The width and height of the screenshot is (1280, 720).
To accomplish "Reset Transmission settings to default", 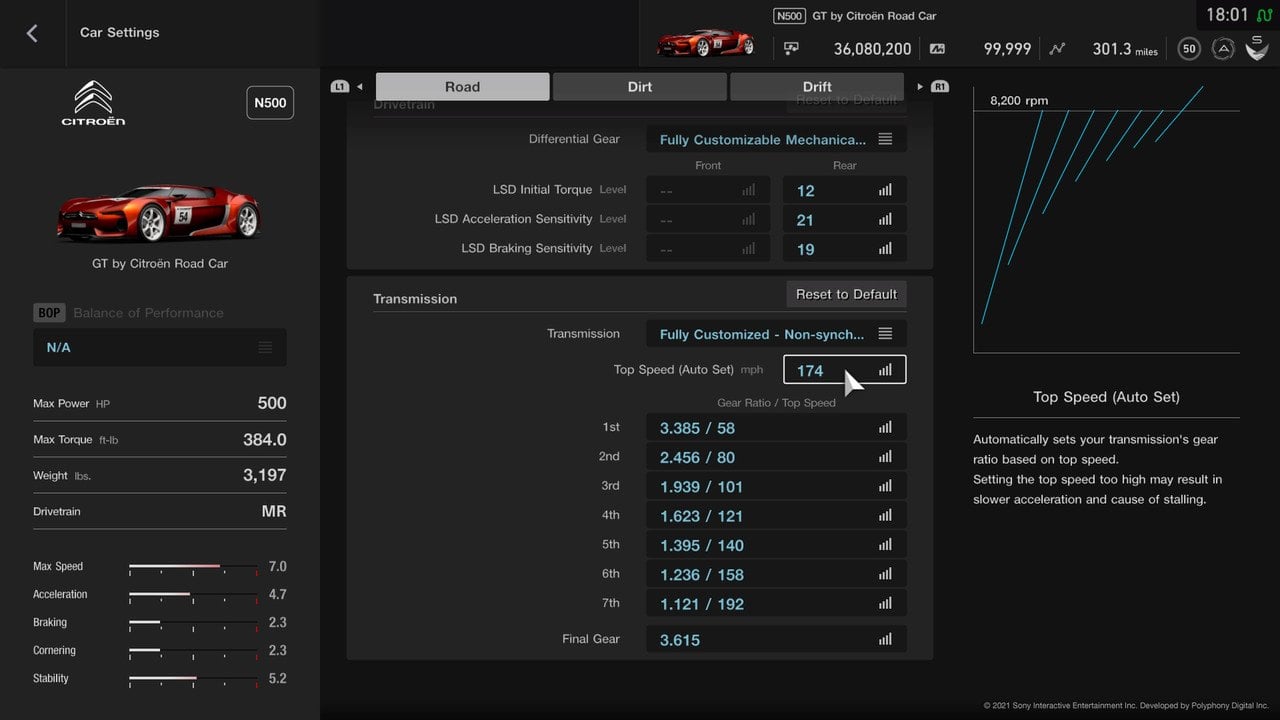I will pos(846,294).
